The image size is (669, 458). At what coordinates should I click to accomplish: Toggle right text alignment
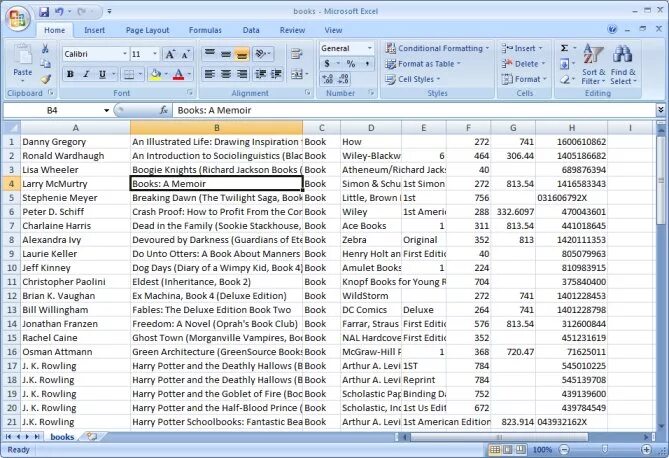(242, 74)
